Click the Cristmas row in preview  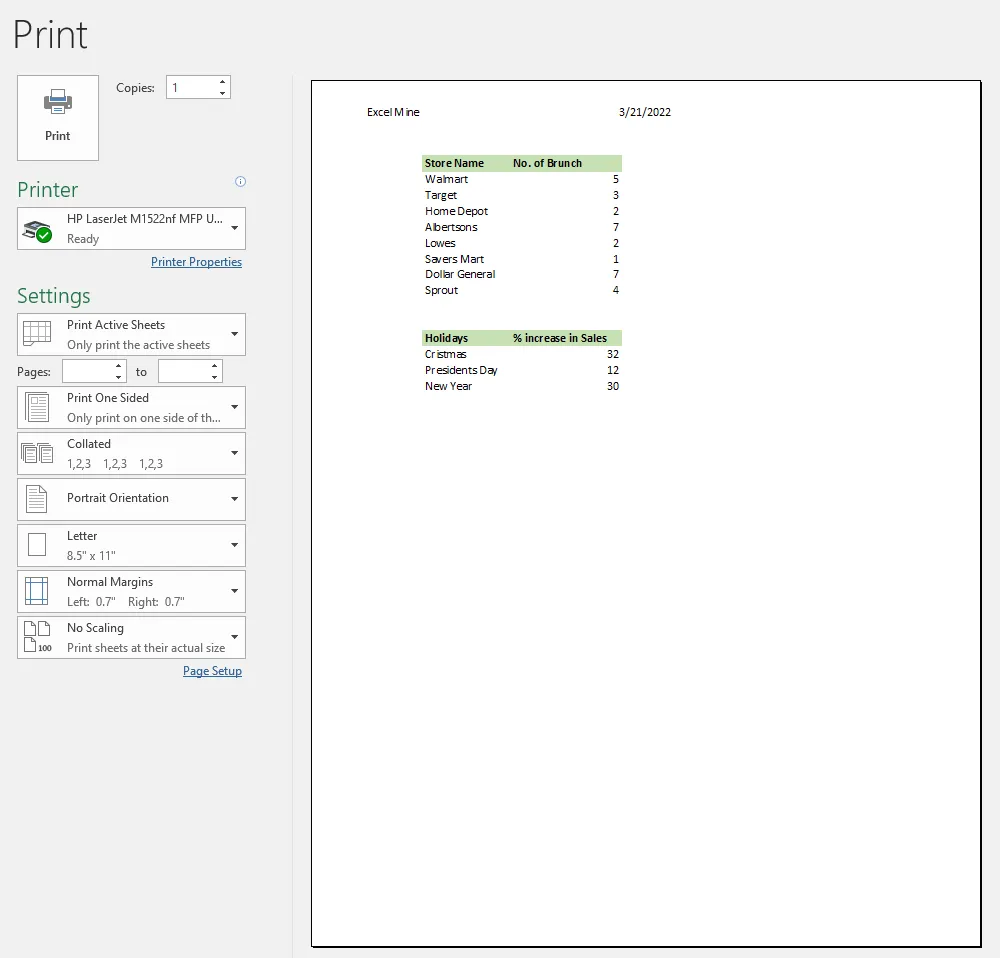(522, 354)
